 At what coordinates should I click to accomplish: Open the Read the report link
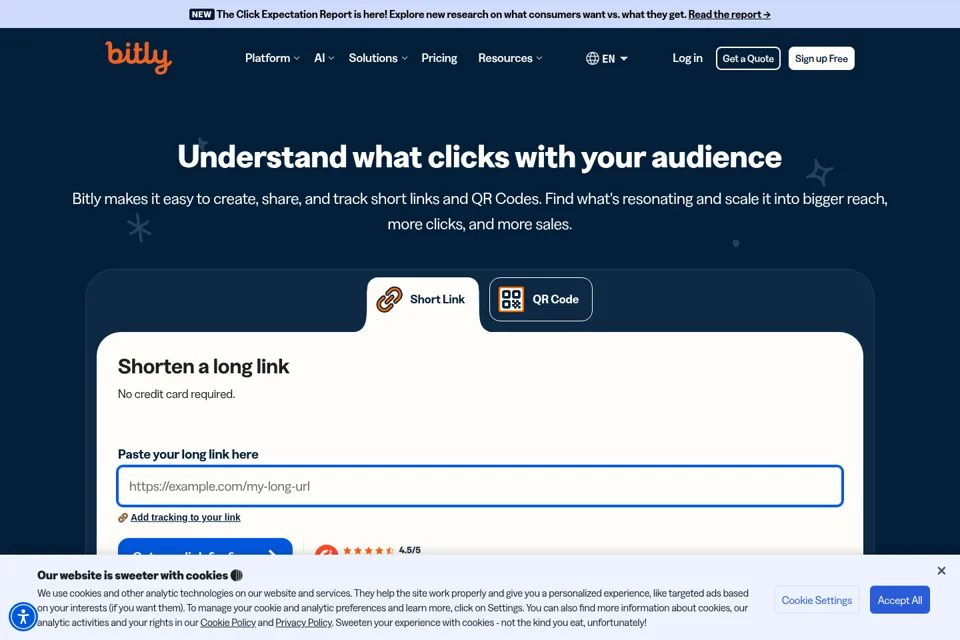[x=729, y=14]
